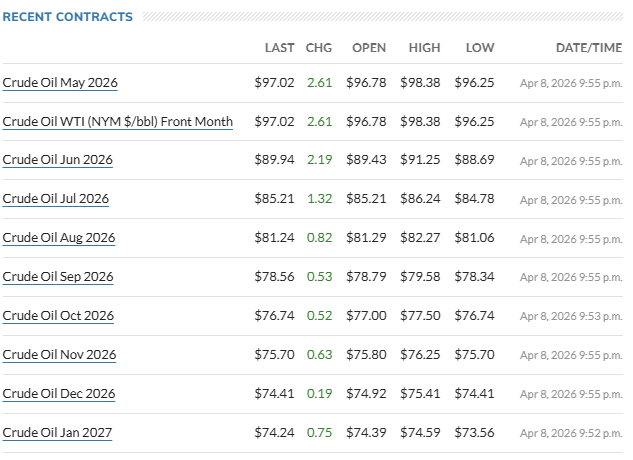Click the CHG column header
Viewport: 633px width, 460px height.
pyautogui.click(x=319, y=48)
